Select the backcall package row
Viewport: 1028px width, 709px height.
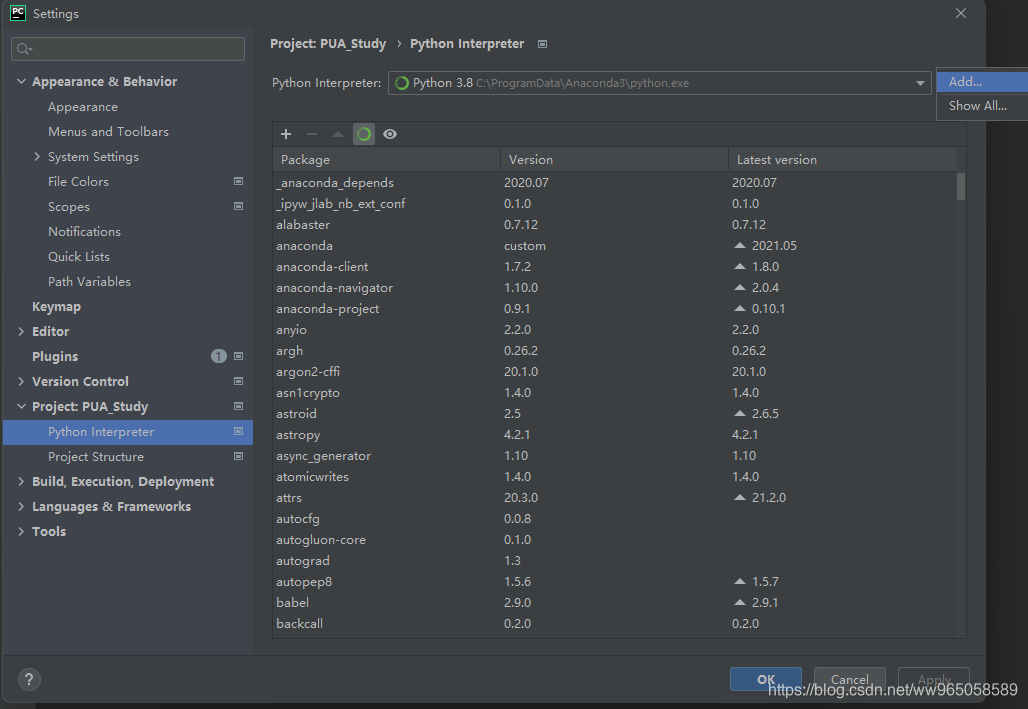pos(614,623)
